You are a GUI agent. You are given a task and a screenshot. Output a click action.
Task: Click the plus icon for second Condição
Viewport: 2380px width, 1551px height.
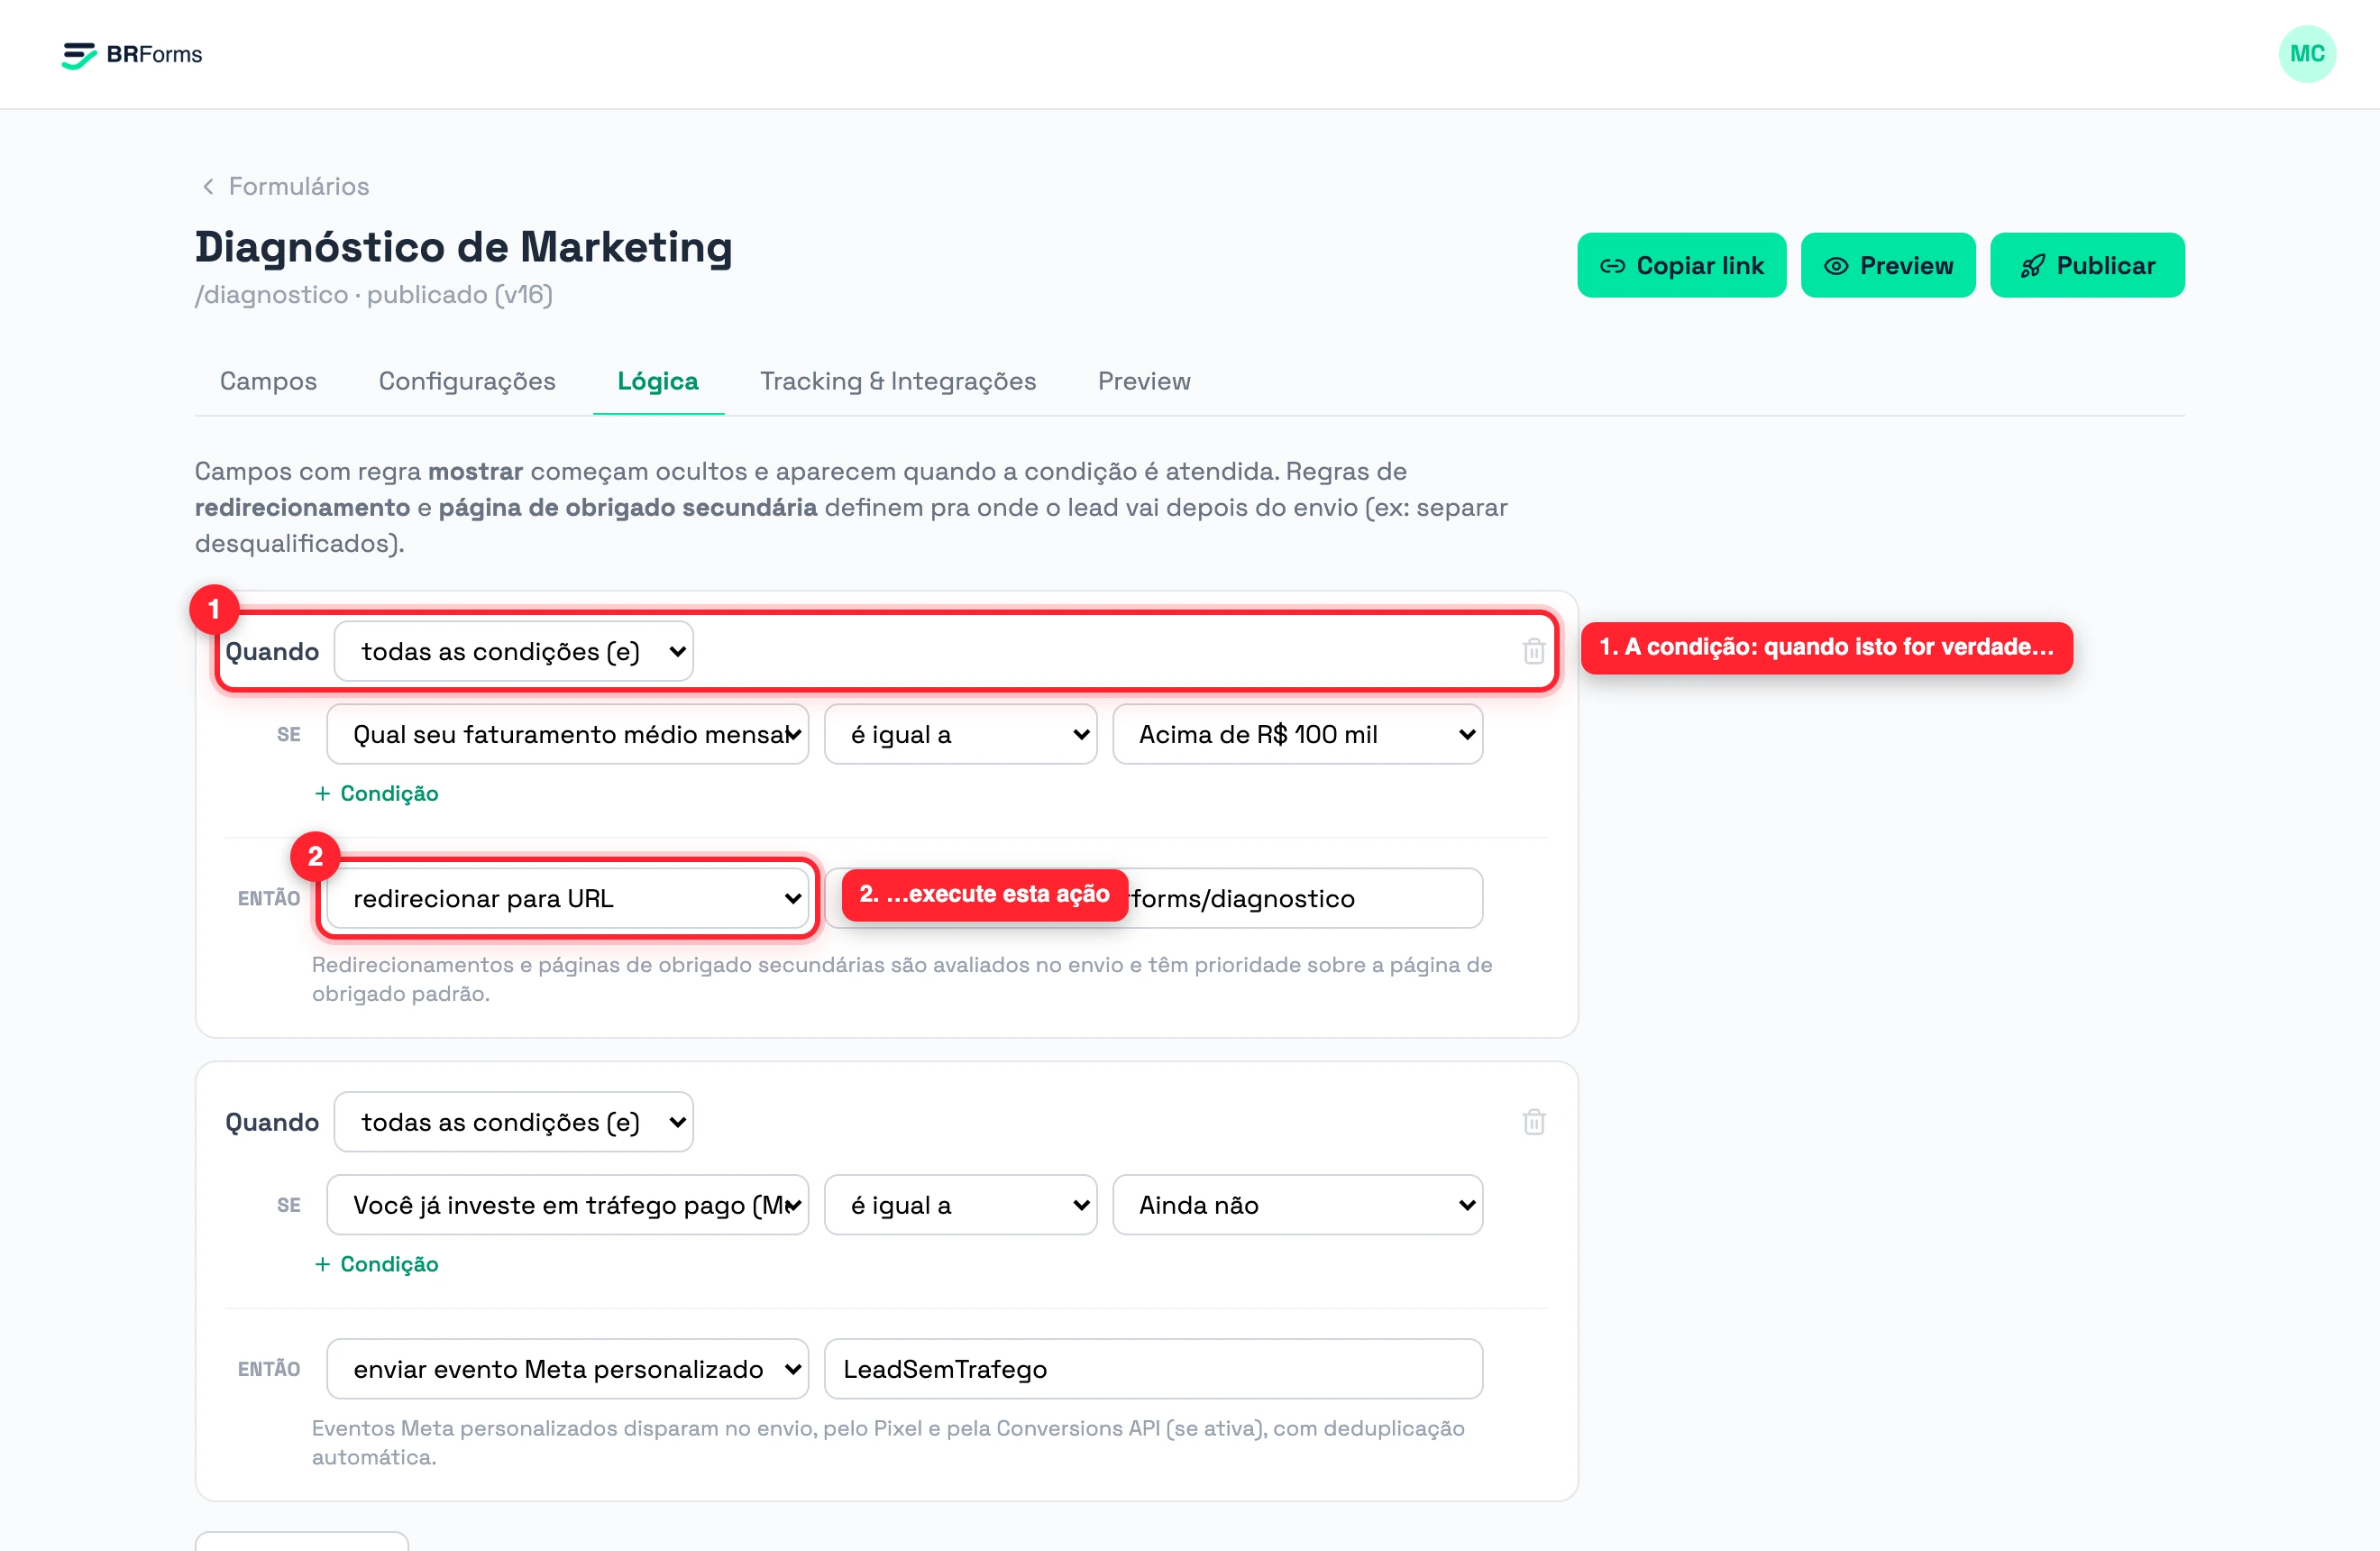point(322,1264)
